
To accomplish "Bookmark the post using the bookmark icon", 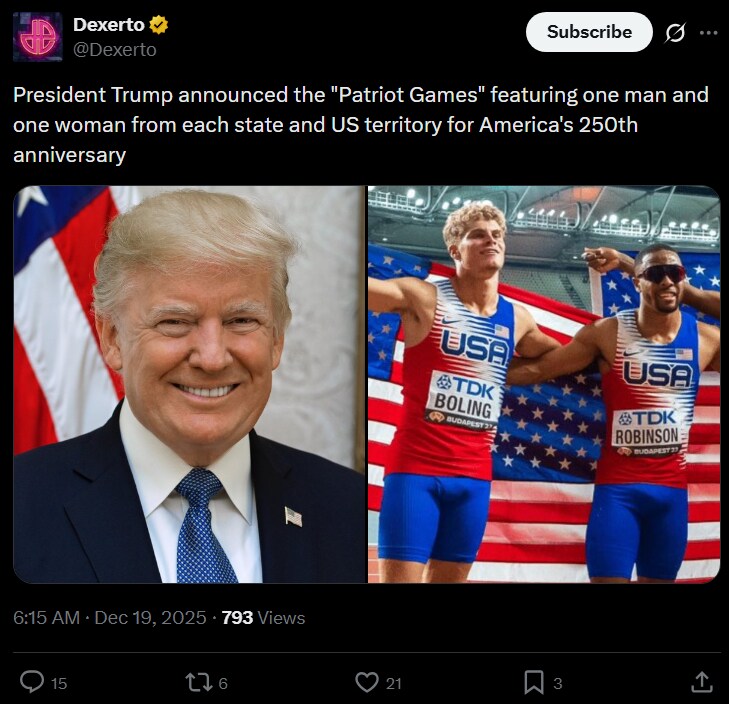I will [x=534, y=682].
